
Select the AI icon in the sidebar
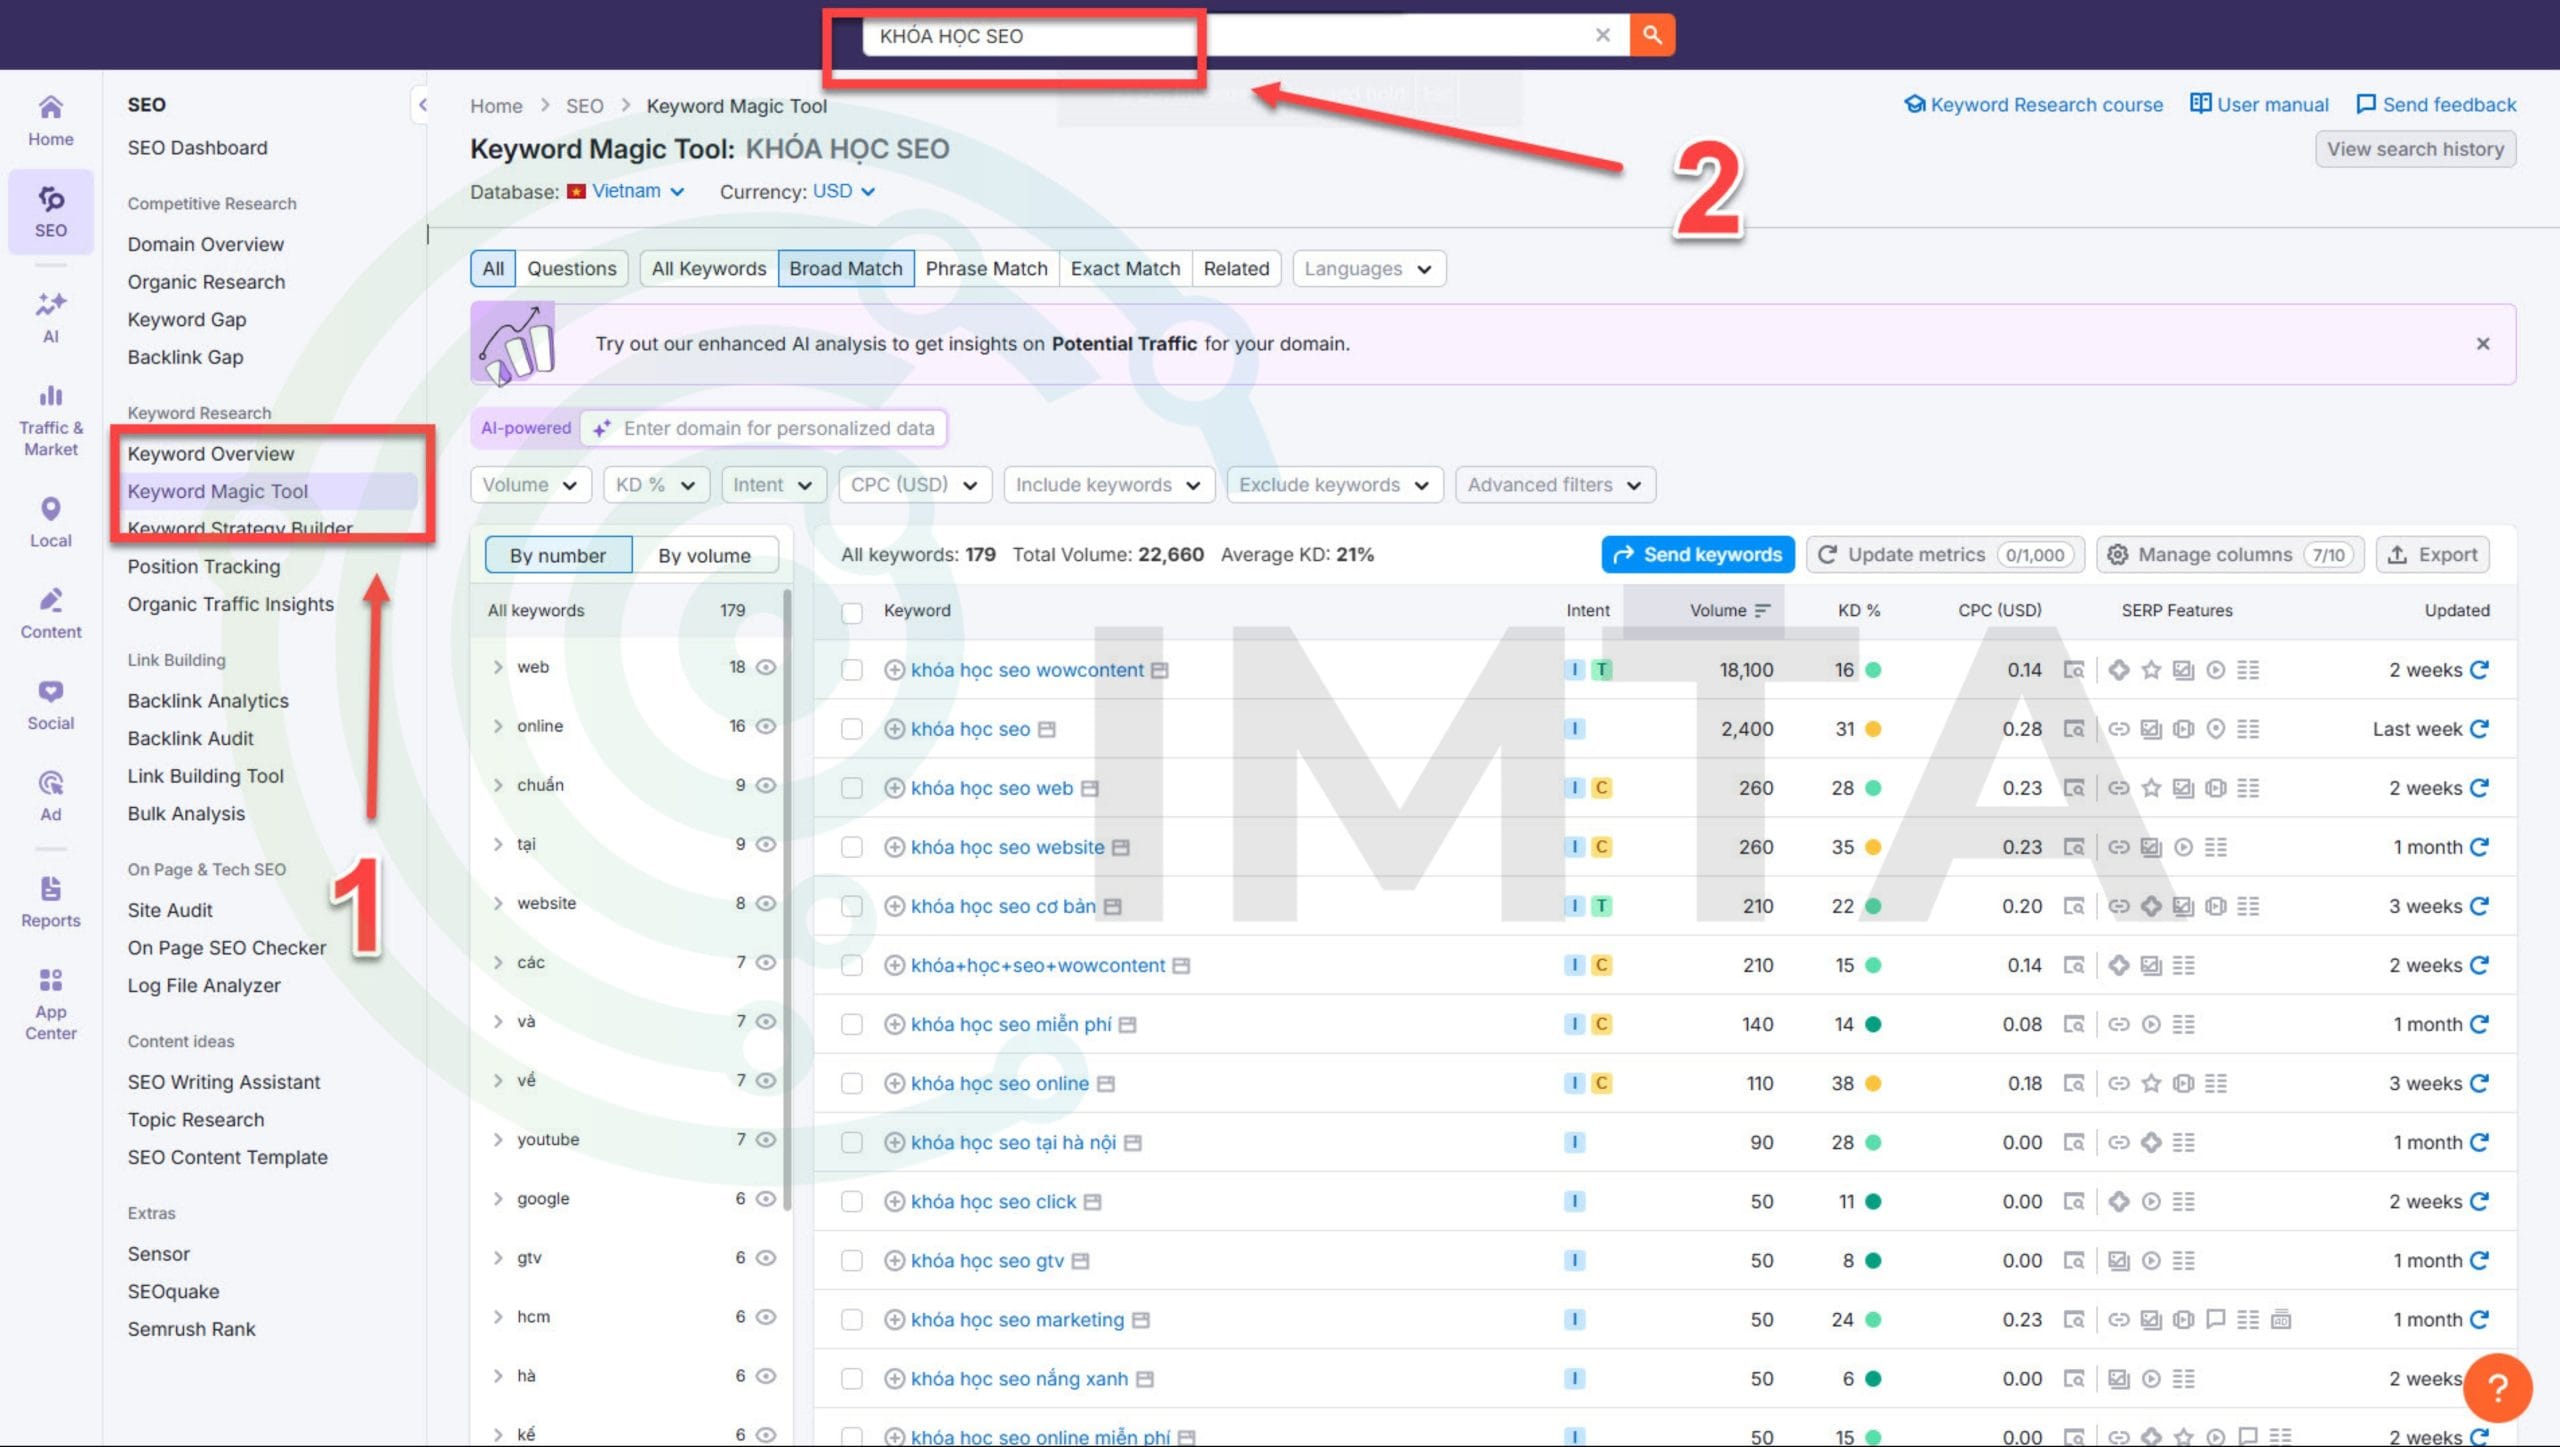[x=50, y=316]
